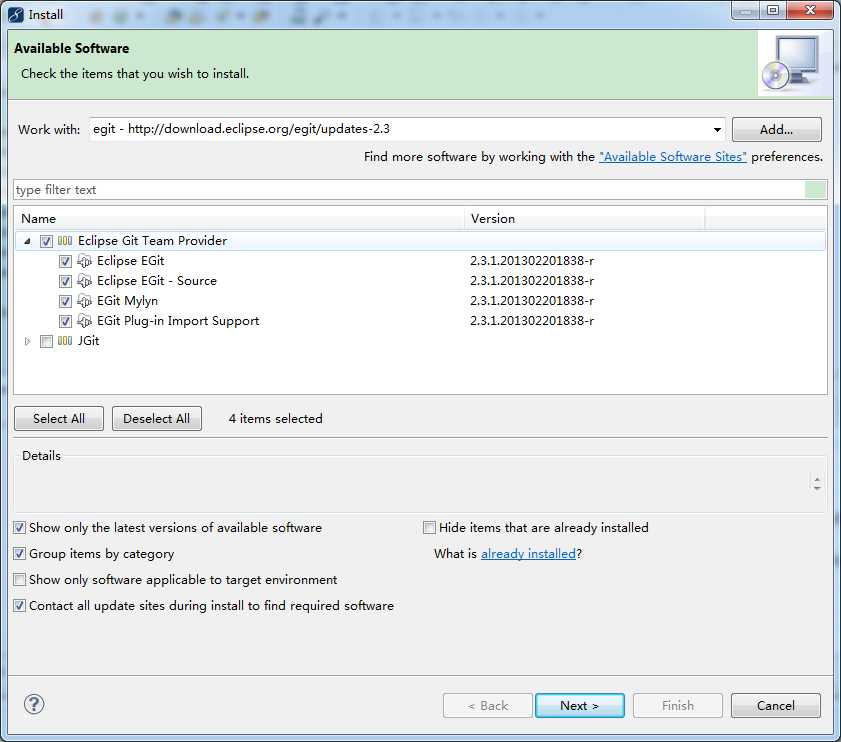This screenshot has height=742, width=841.
Task: Uncheck the EGit Mylyn checkbox
Action: 65,301
